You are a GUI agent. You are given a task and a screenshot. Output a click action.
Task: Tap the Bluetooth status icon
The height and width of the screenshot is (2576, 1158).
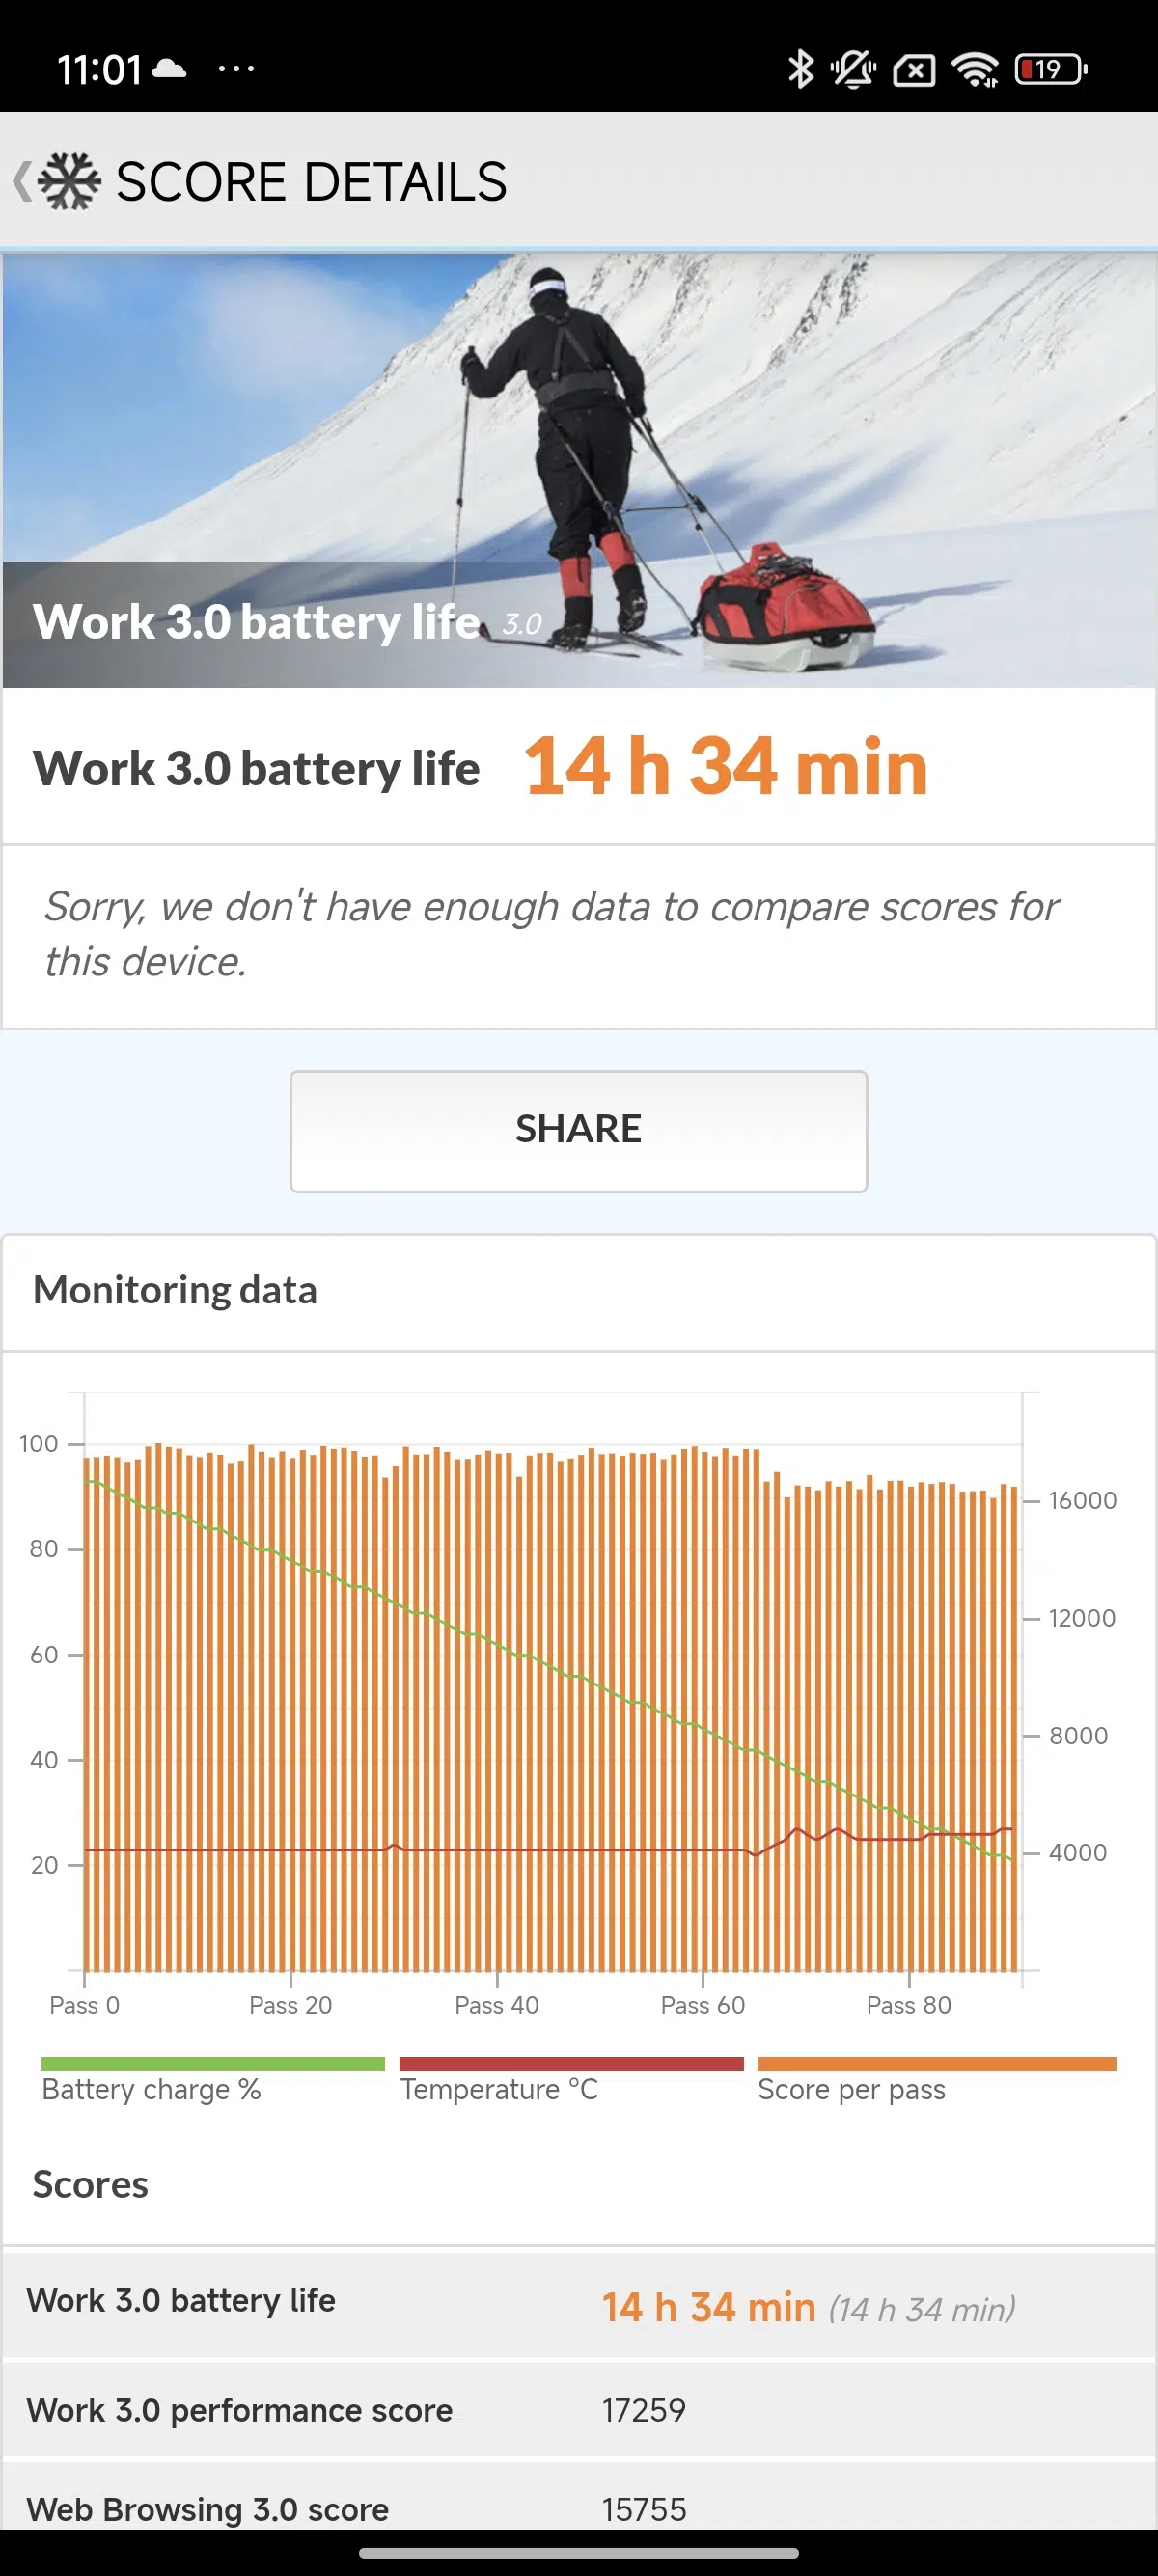[x=800, y=69]
